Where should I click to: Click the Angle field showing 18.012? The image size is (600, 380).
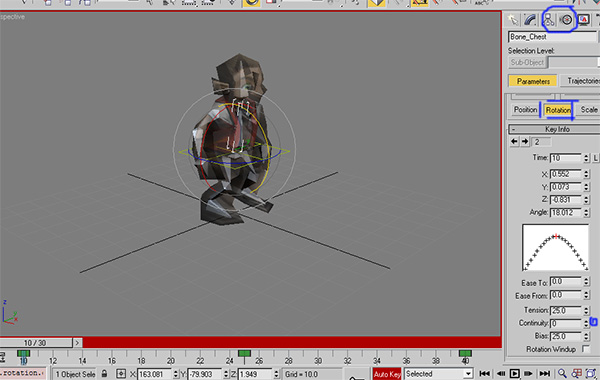(x=566, y=212)
